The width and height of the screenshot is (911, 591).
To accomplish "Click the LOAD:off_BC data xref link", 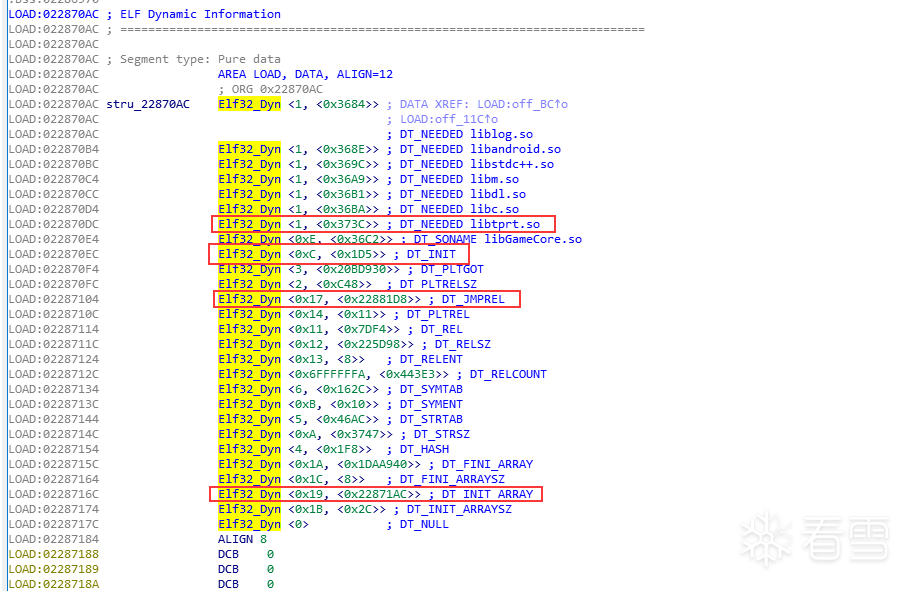I will pyautogui.click(x=522, y=104).
